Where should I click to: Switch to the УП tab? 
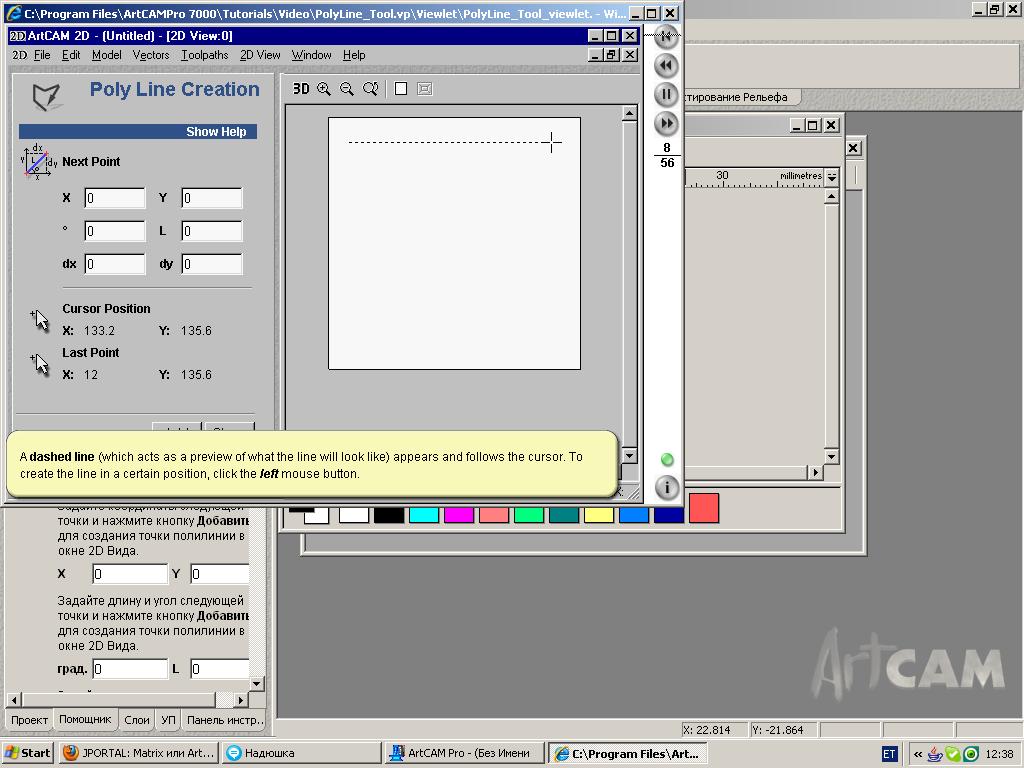(x=168, y=720)
